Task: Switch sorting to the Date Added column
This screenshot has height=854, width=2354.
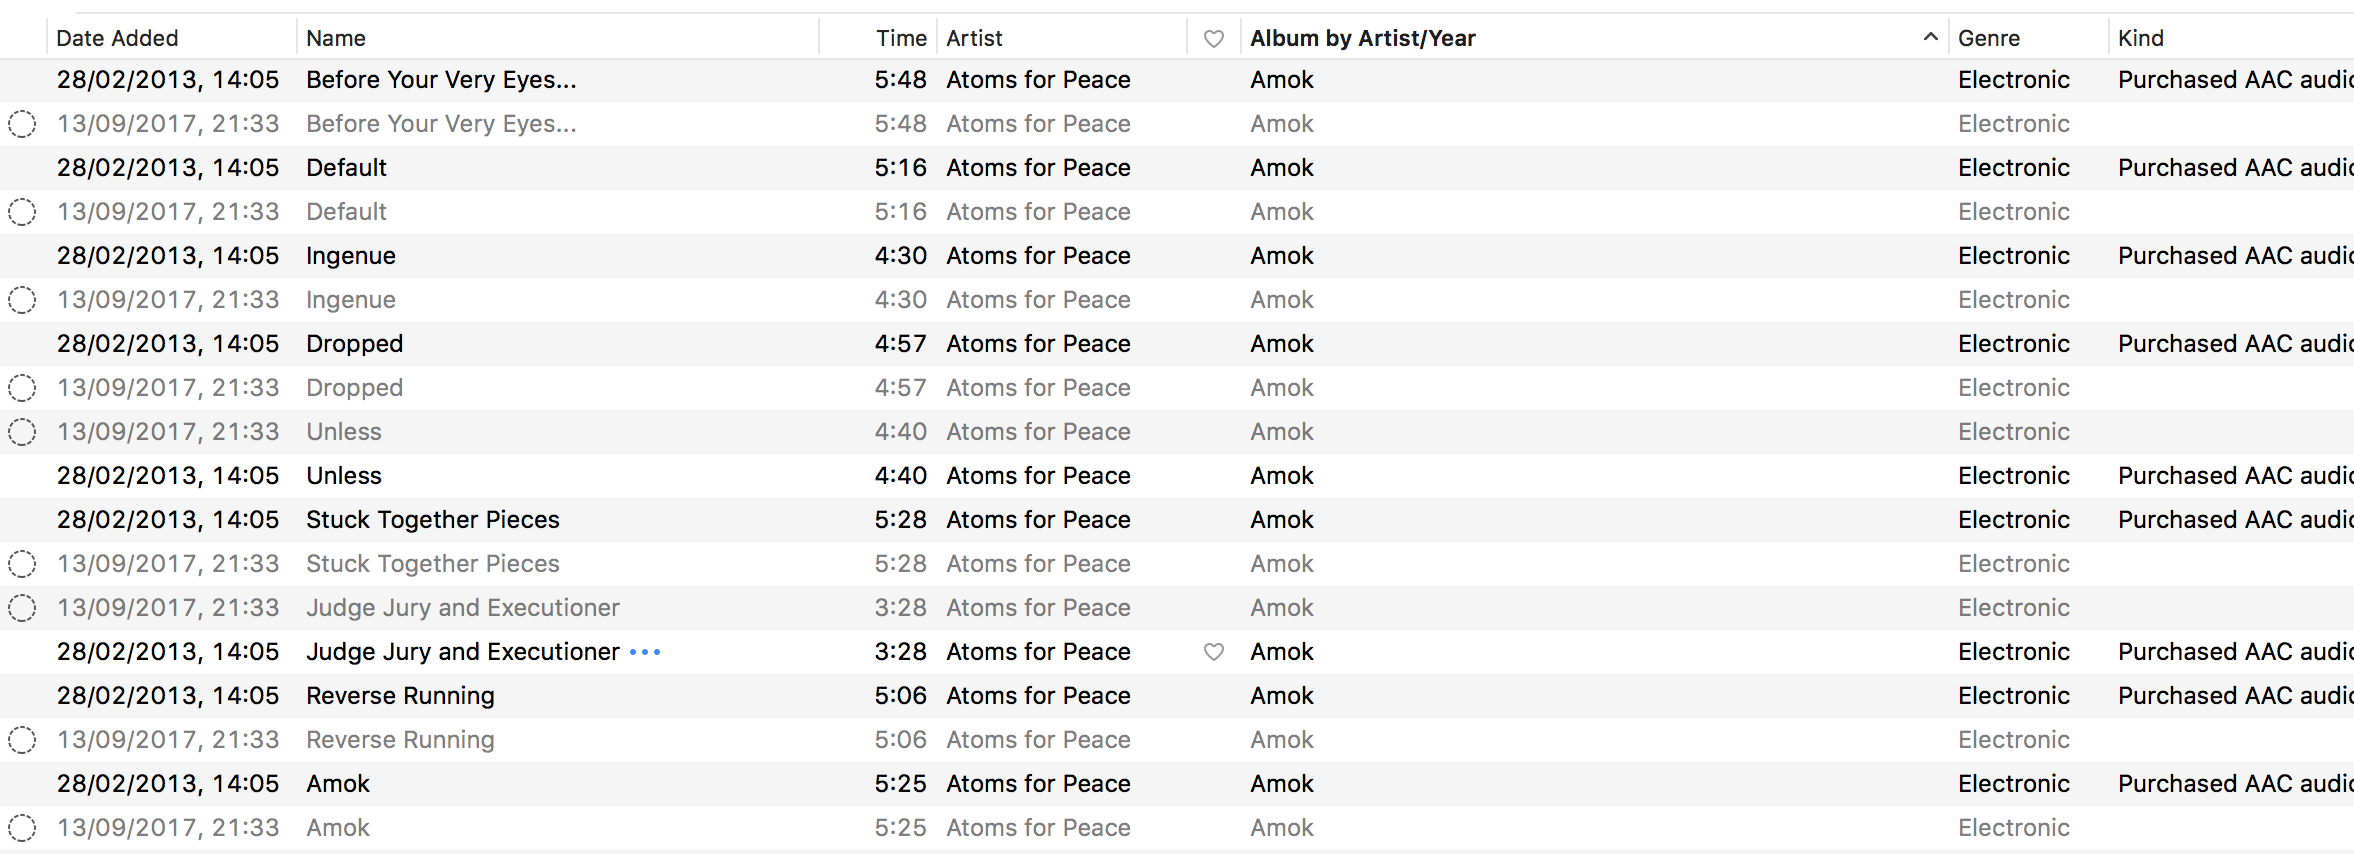Action: pos(117,38)
